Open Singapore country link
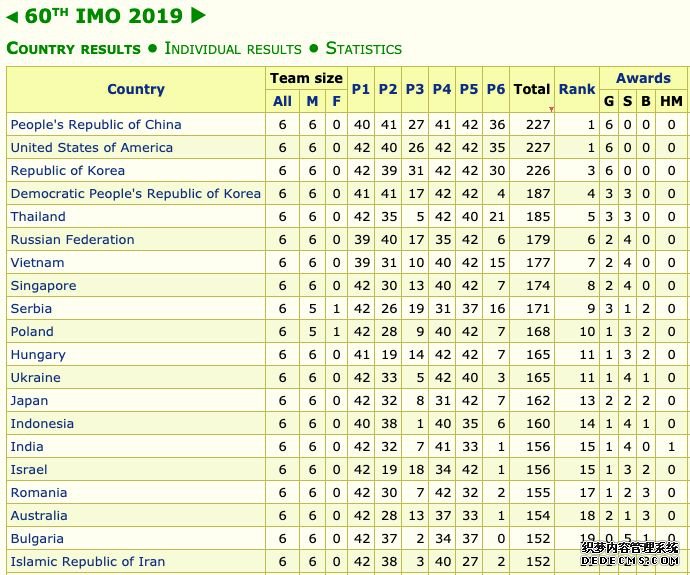This screenshot has height=575, width=690. [44, 286]
